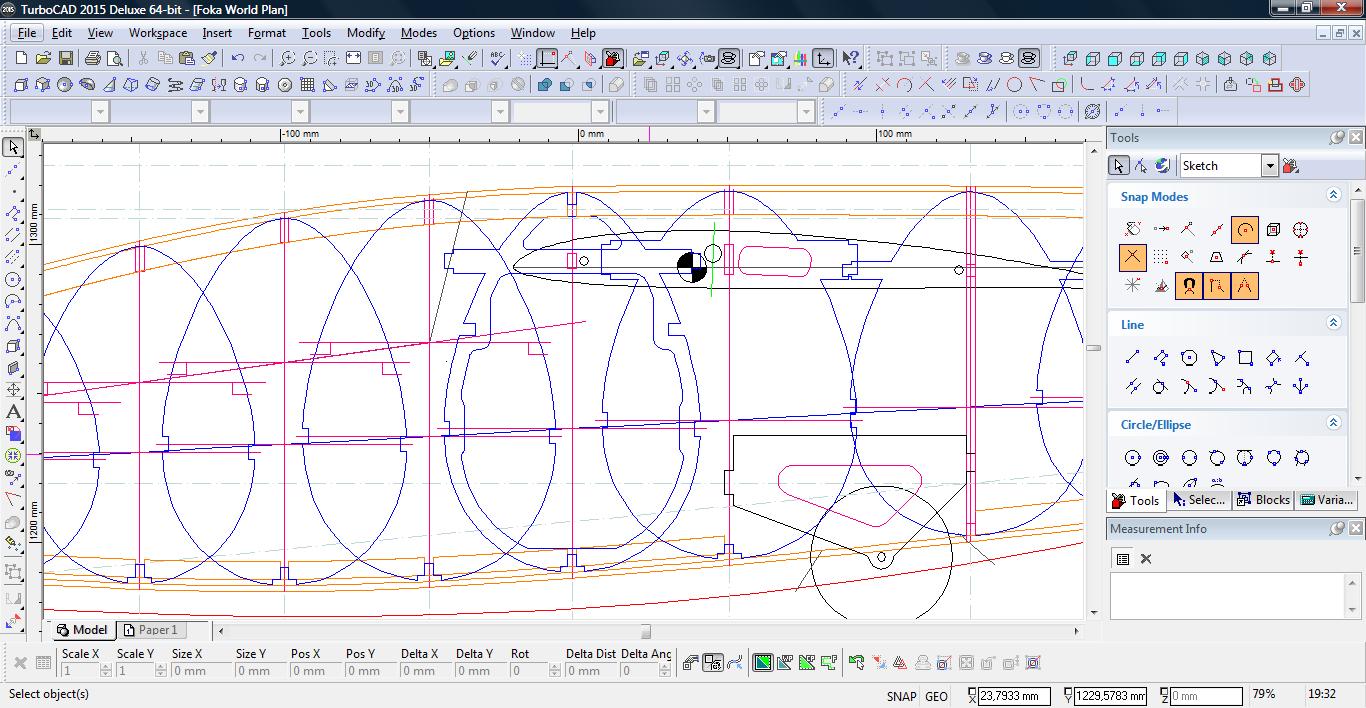Open the Sketch dropdown in Tools panel
Viewport: 1366px width, 708px height.
[1269, 166]
